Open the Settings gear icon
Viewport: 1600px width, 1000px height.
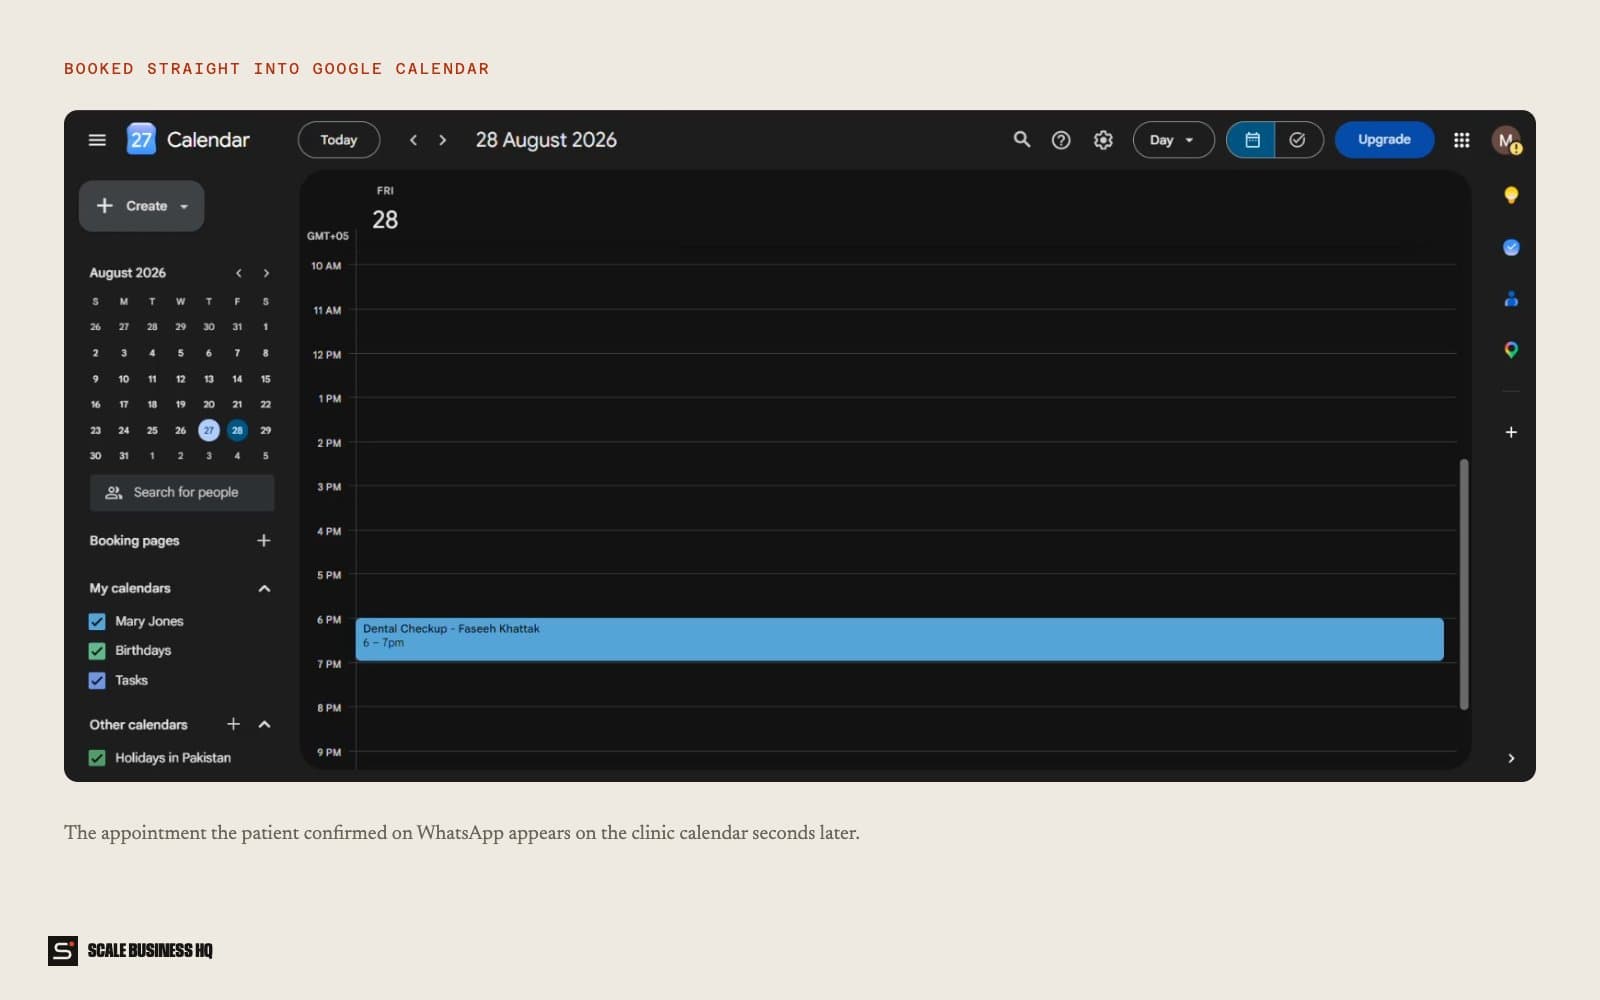tap(1103, 140)
